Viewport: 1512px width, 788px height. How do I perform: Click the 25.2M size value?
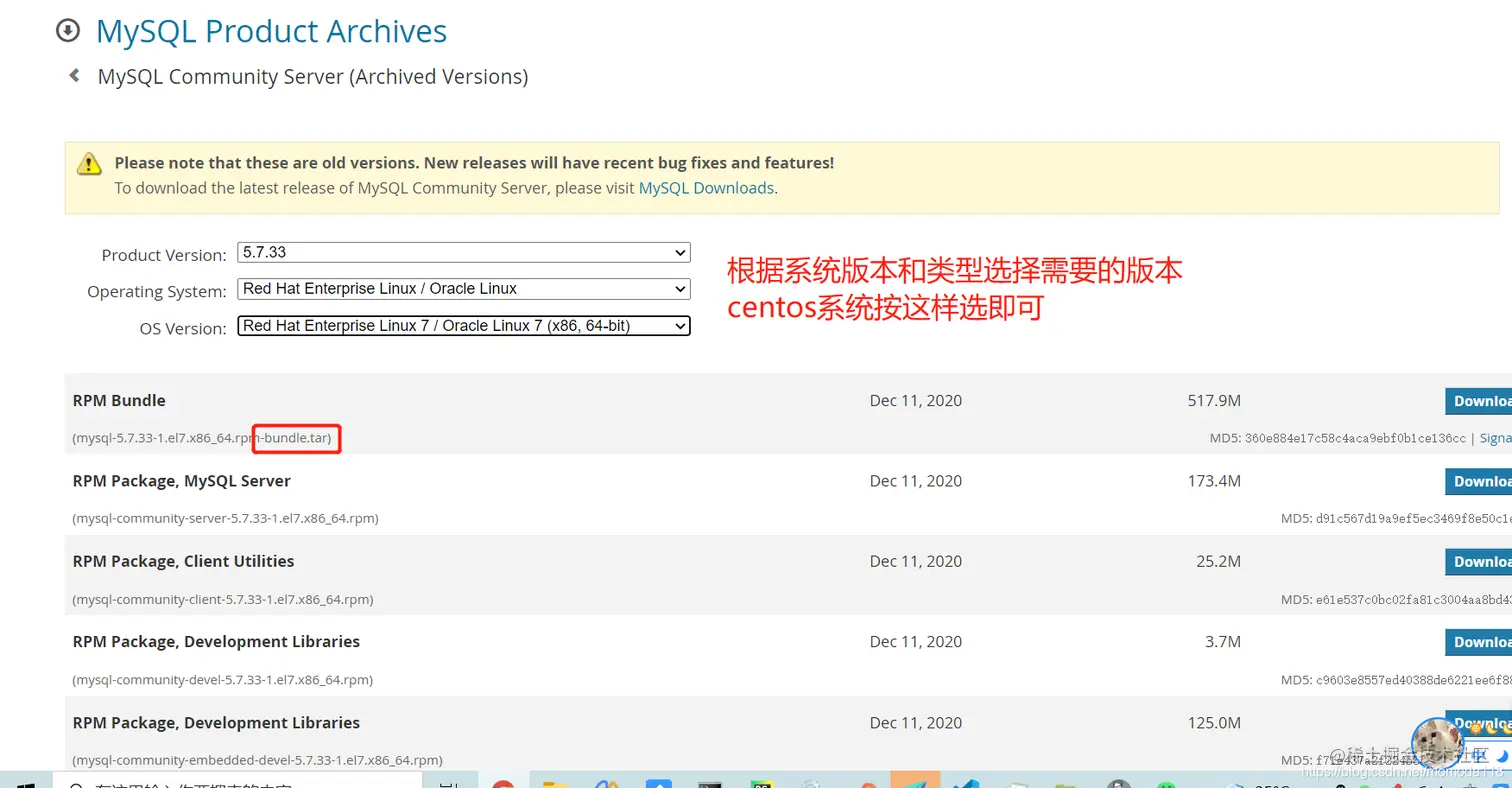point(1218,561)
